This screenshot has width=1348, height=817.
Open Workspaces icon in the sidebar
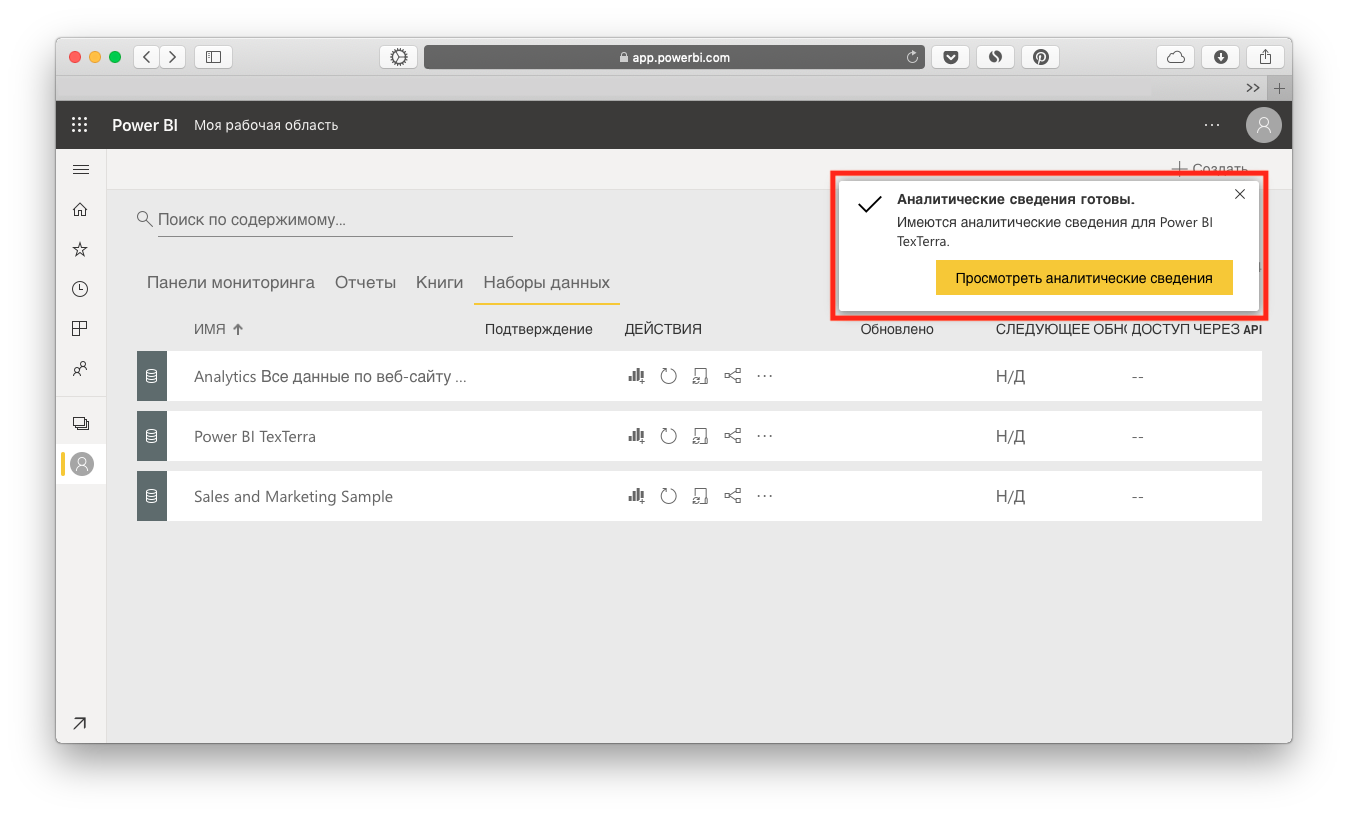click(81, 424)
